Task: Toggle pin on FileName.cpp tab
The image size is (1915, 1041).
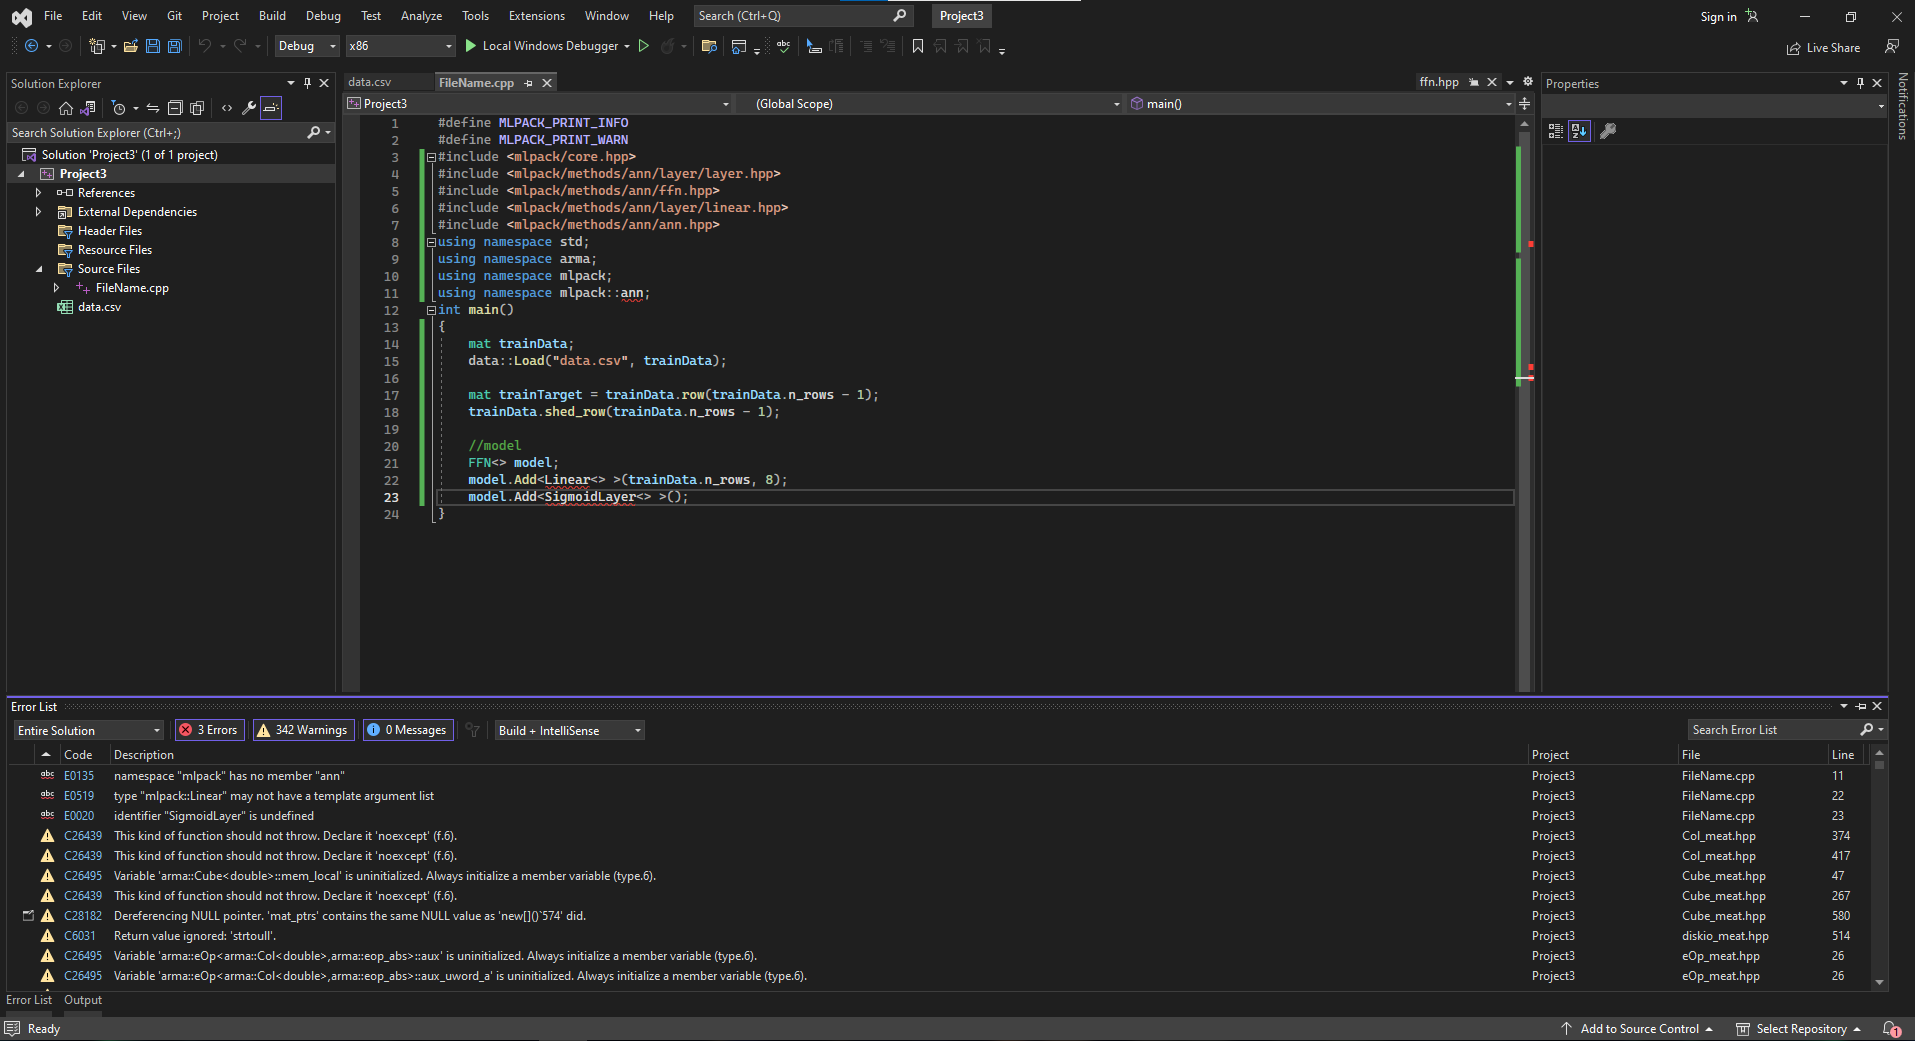Action: pyautogui.click(x=529, y=83)
